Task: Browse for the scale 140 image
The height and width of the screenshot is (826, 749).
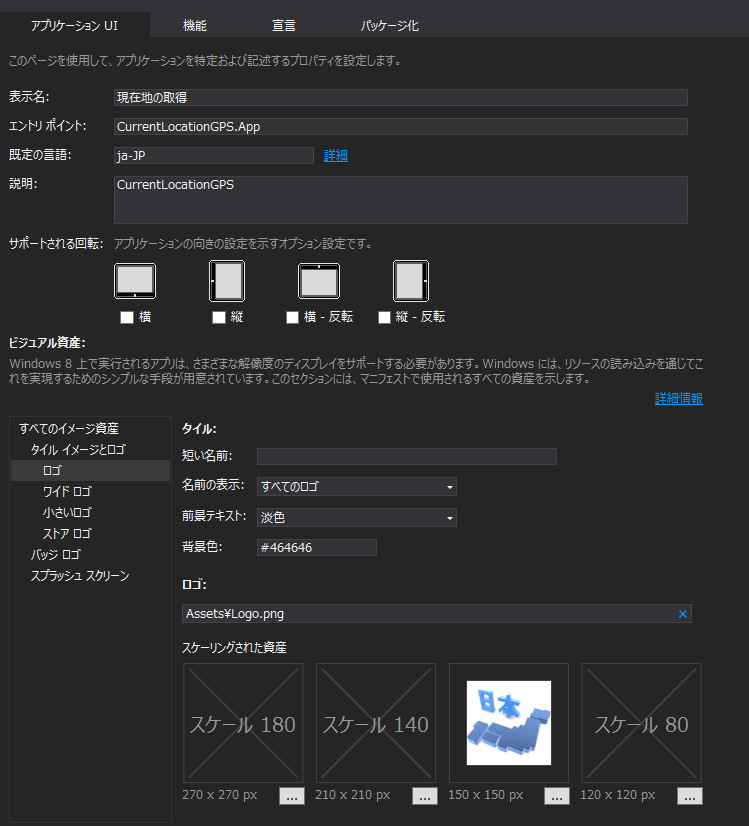Action: (425, 796)
